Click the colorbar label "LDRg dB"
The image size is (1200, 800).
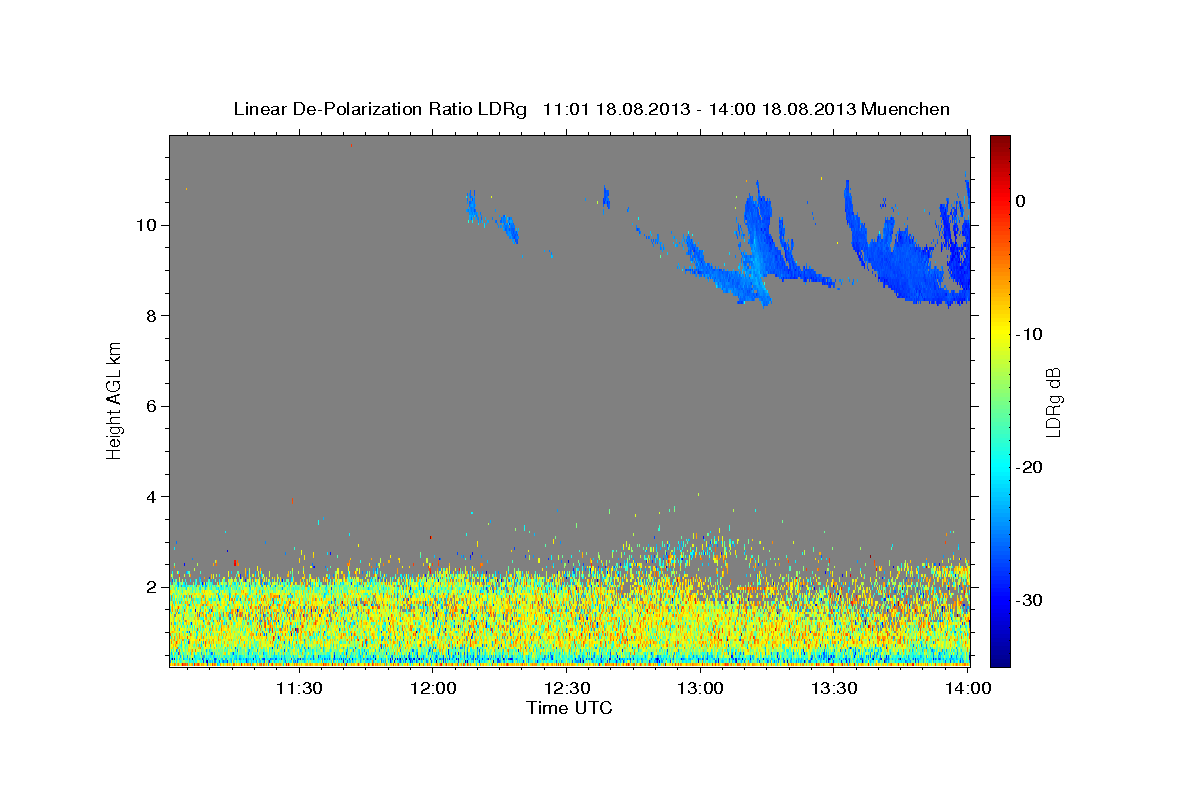pos(1052,402)
